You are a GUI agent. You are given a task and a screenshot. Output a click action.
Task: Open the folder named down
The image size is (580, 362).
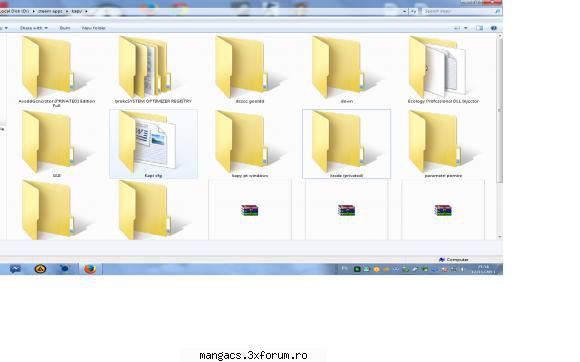[347, 70]
